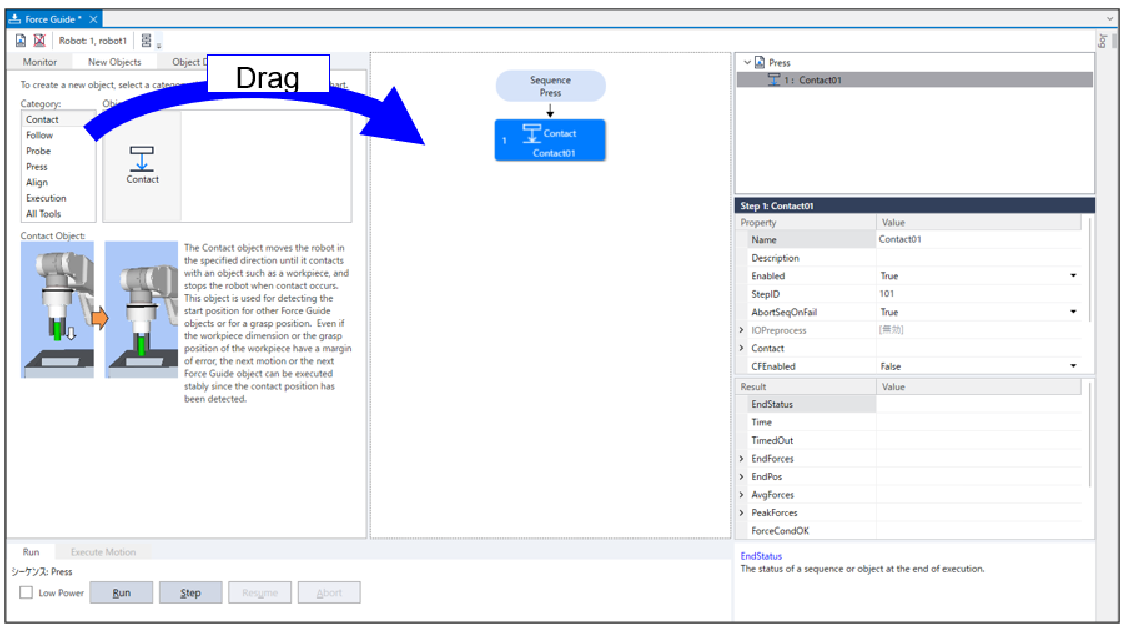Close the Force Guide tab
1124x627 pixels.
93,19
